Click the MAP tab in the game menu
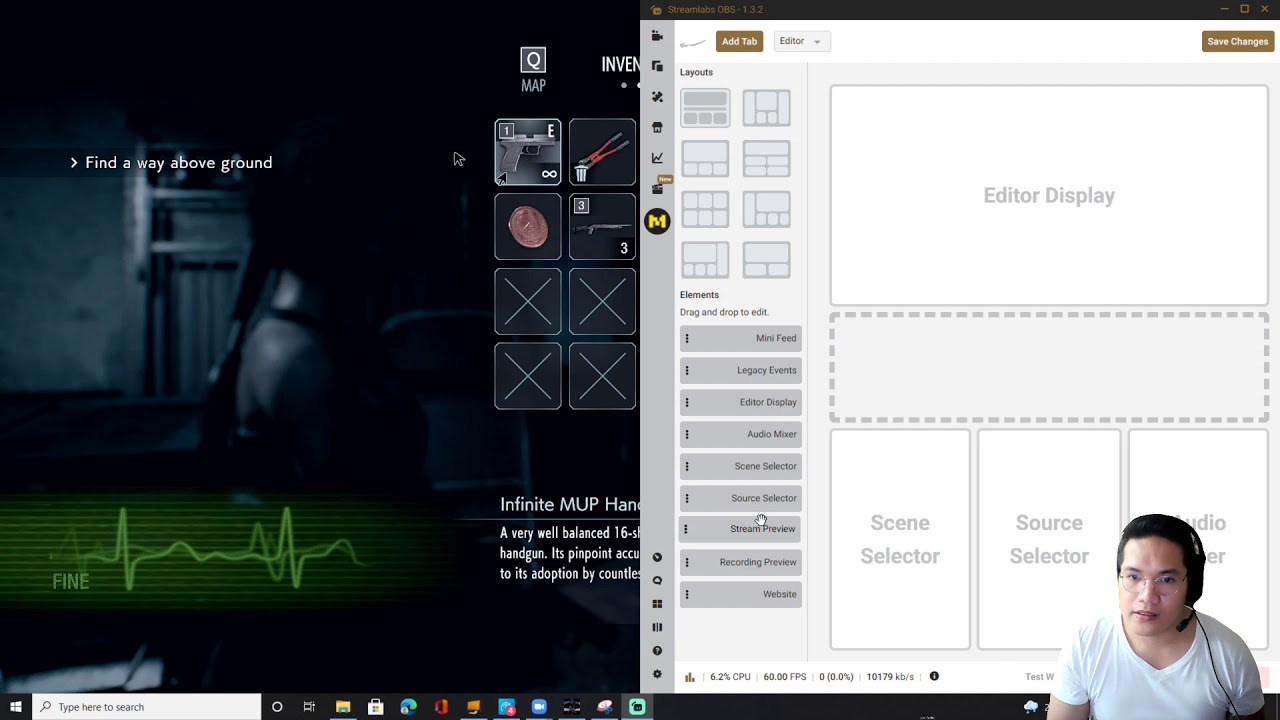 [533, 71]
